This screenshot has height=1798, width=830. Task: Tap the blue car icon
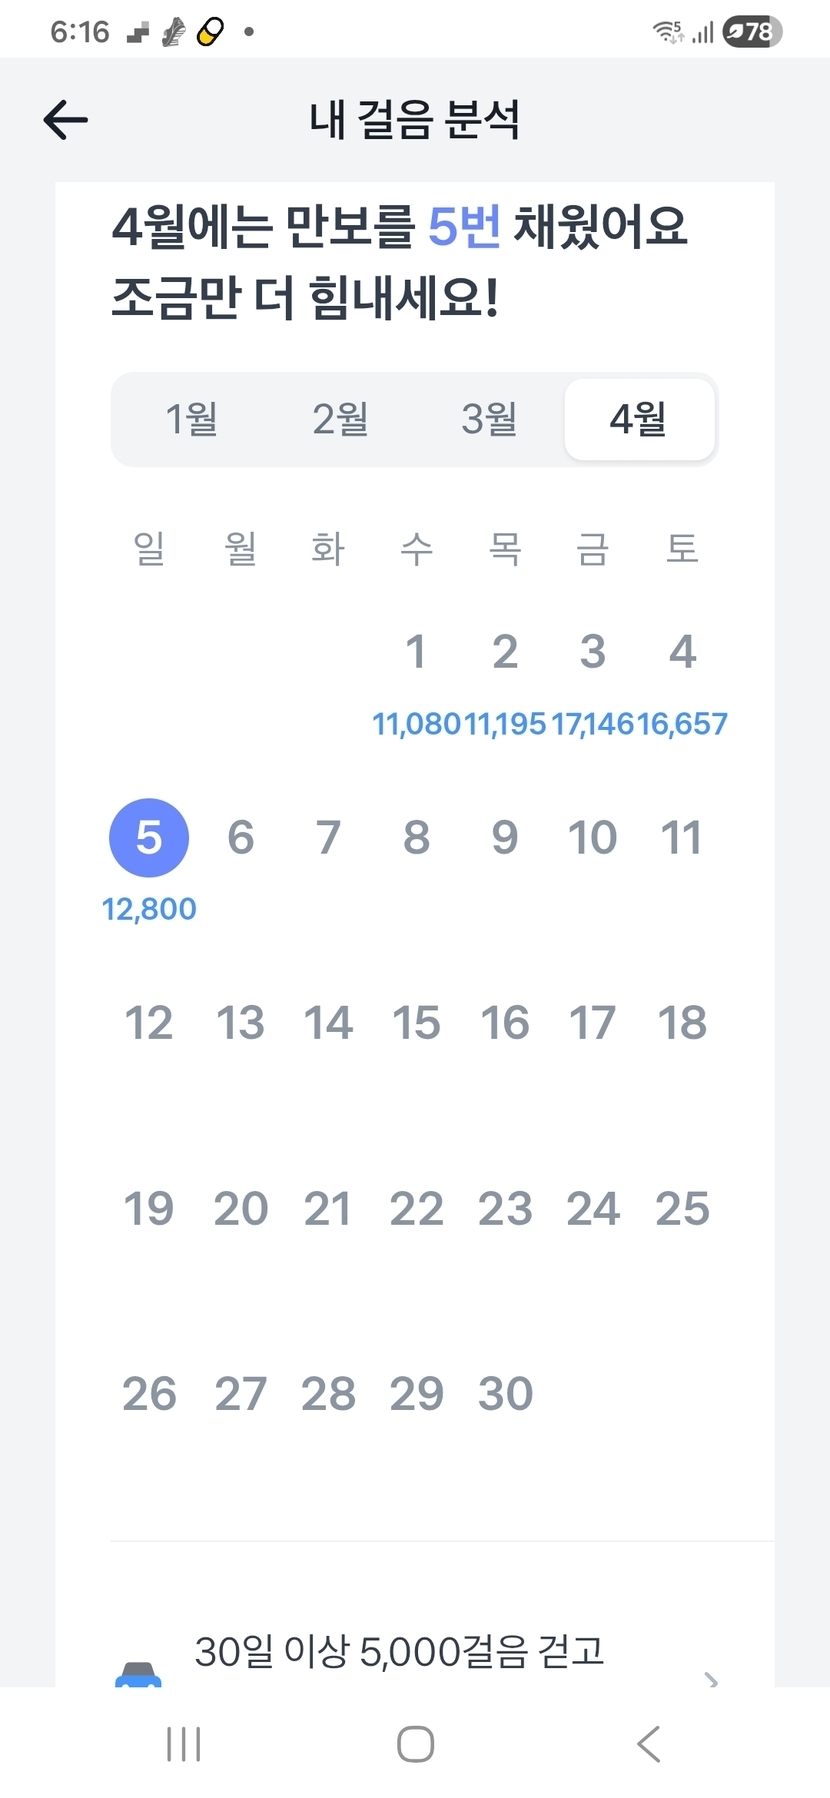[138, 1673]
